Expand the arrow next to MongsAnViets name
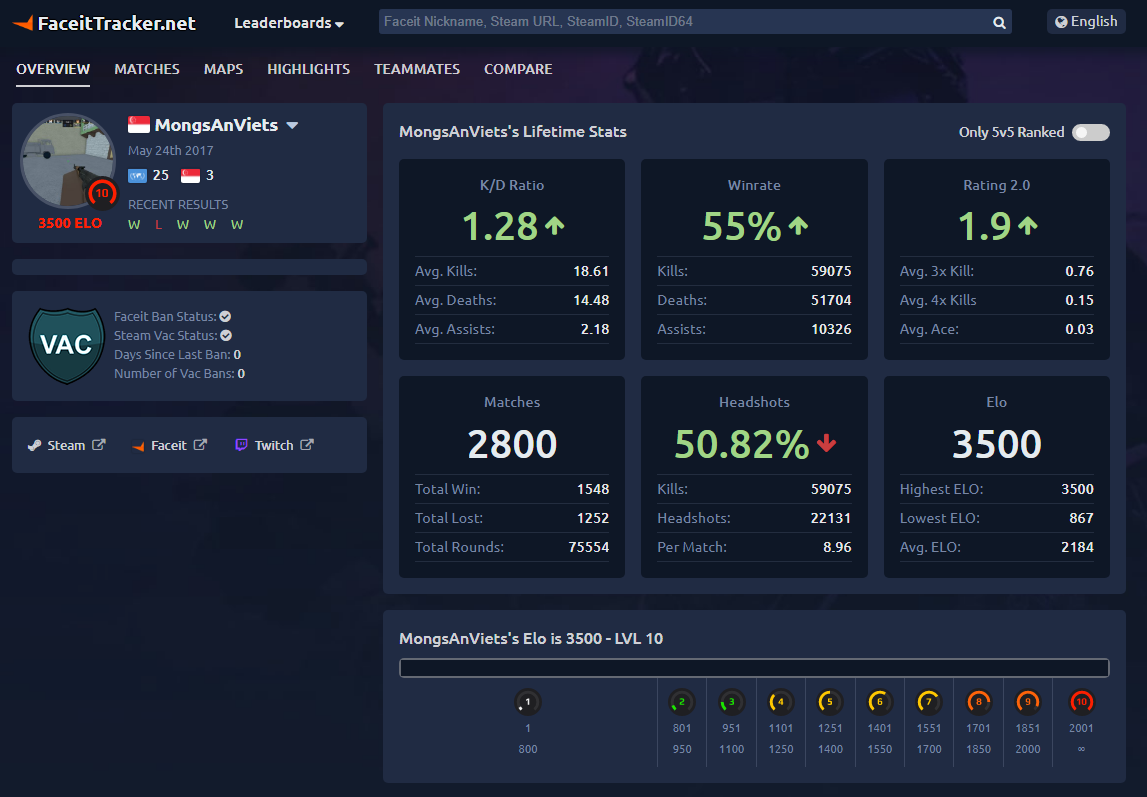Screen dimensions: 1147x797 (x=292, y=126)
